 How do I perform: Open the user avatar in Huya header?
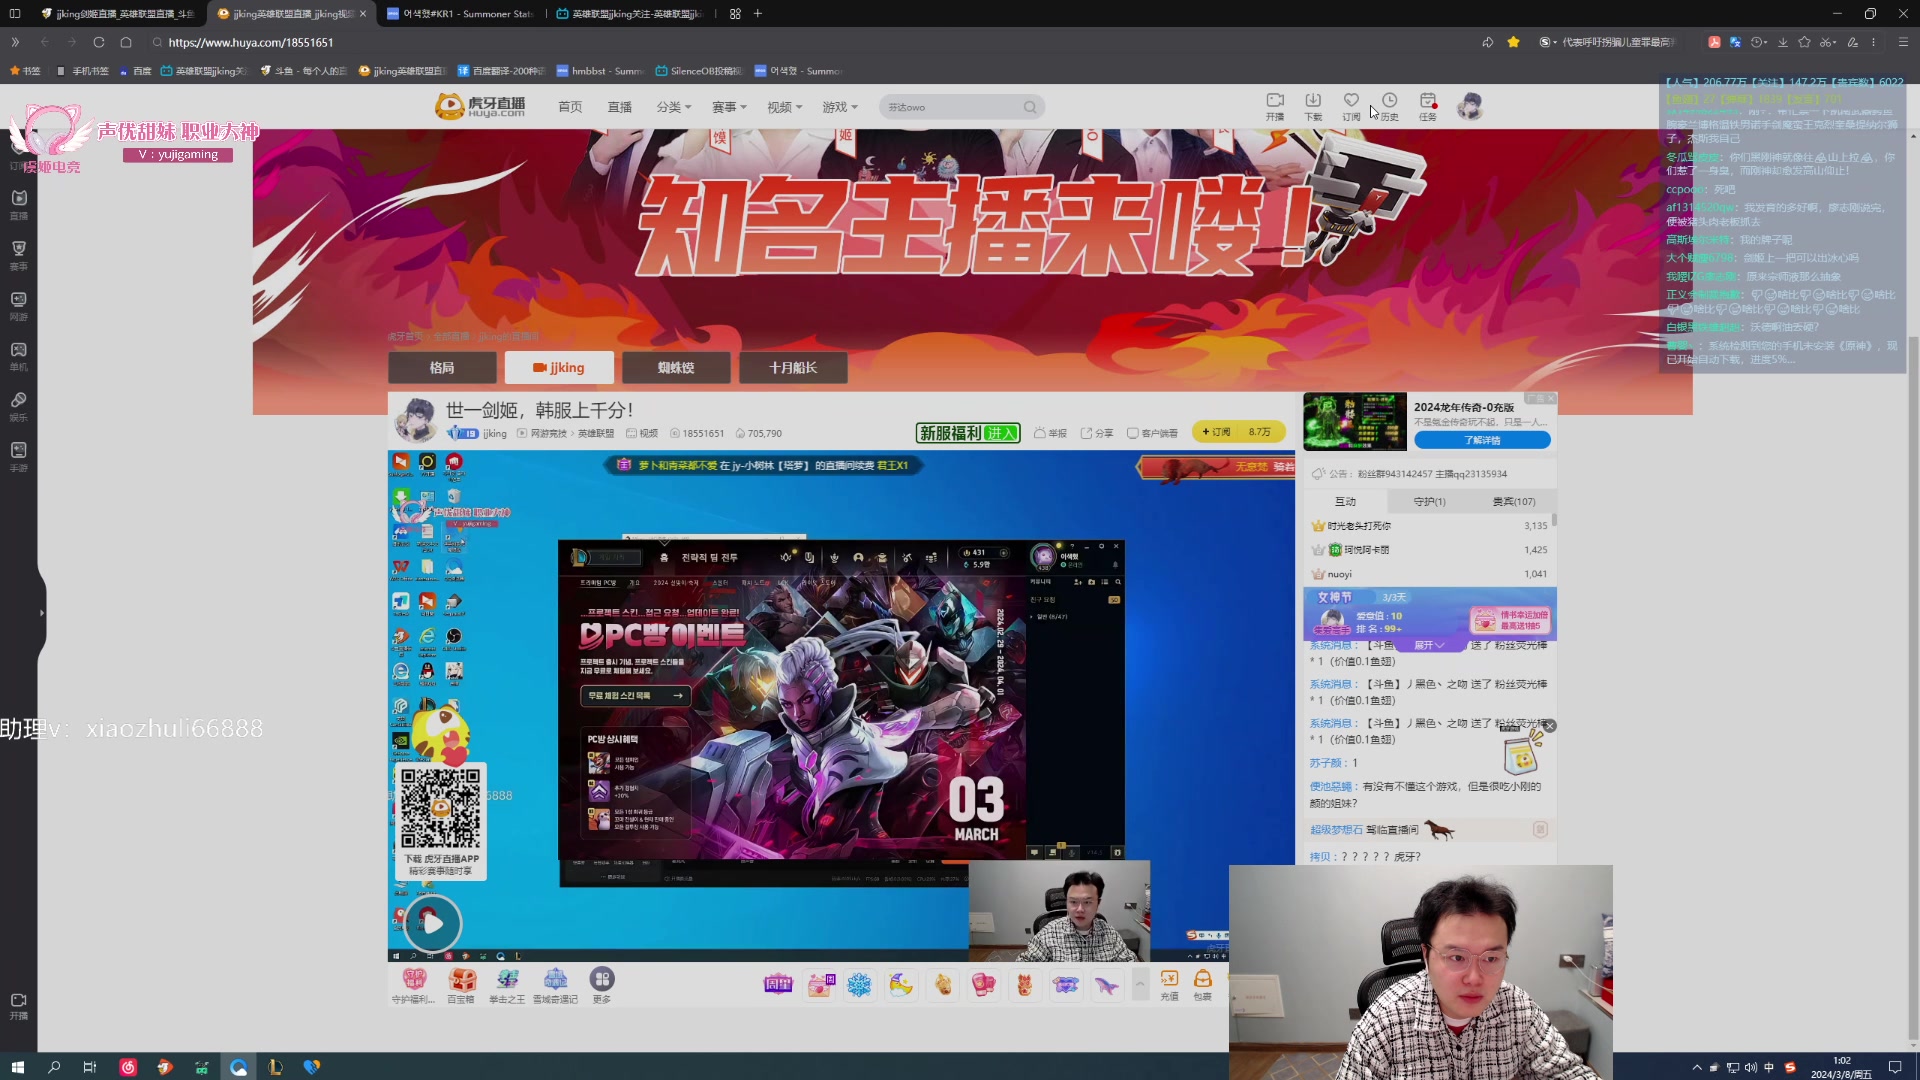pyautogui.click(x=1470, y=106)
